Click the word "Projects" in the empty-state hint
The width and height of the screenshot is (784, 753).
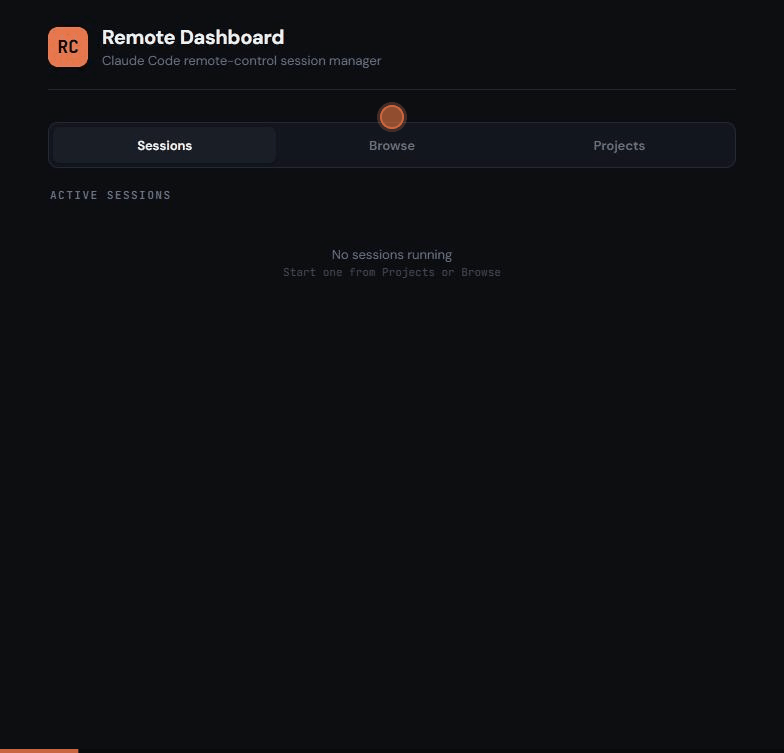coord(408,272)
